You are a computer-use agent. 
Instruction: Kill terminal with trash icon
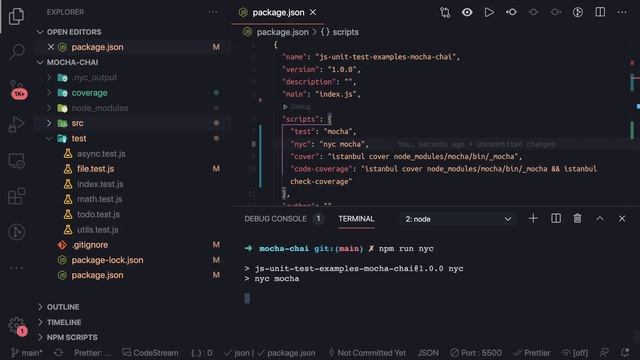578,219
